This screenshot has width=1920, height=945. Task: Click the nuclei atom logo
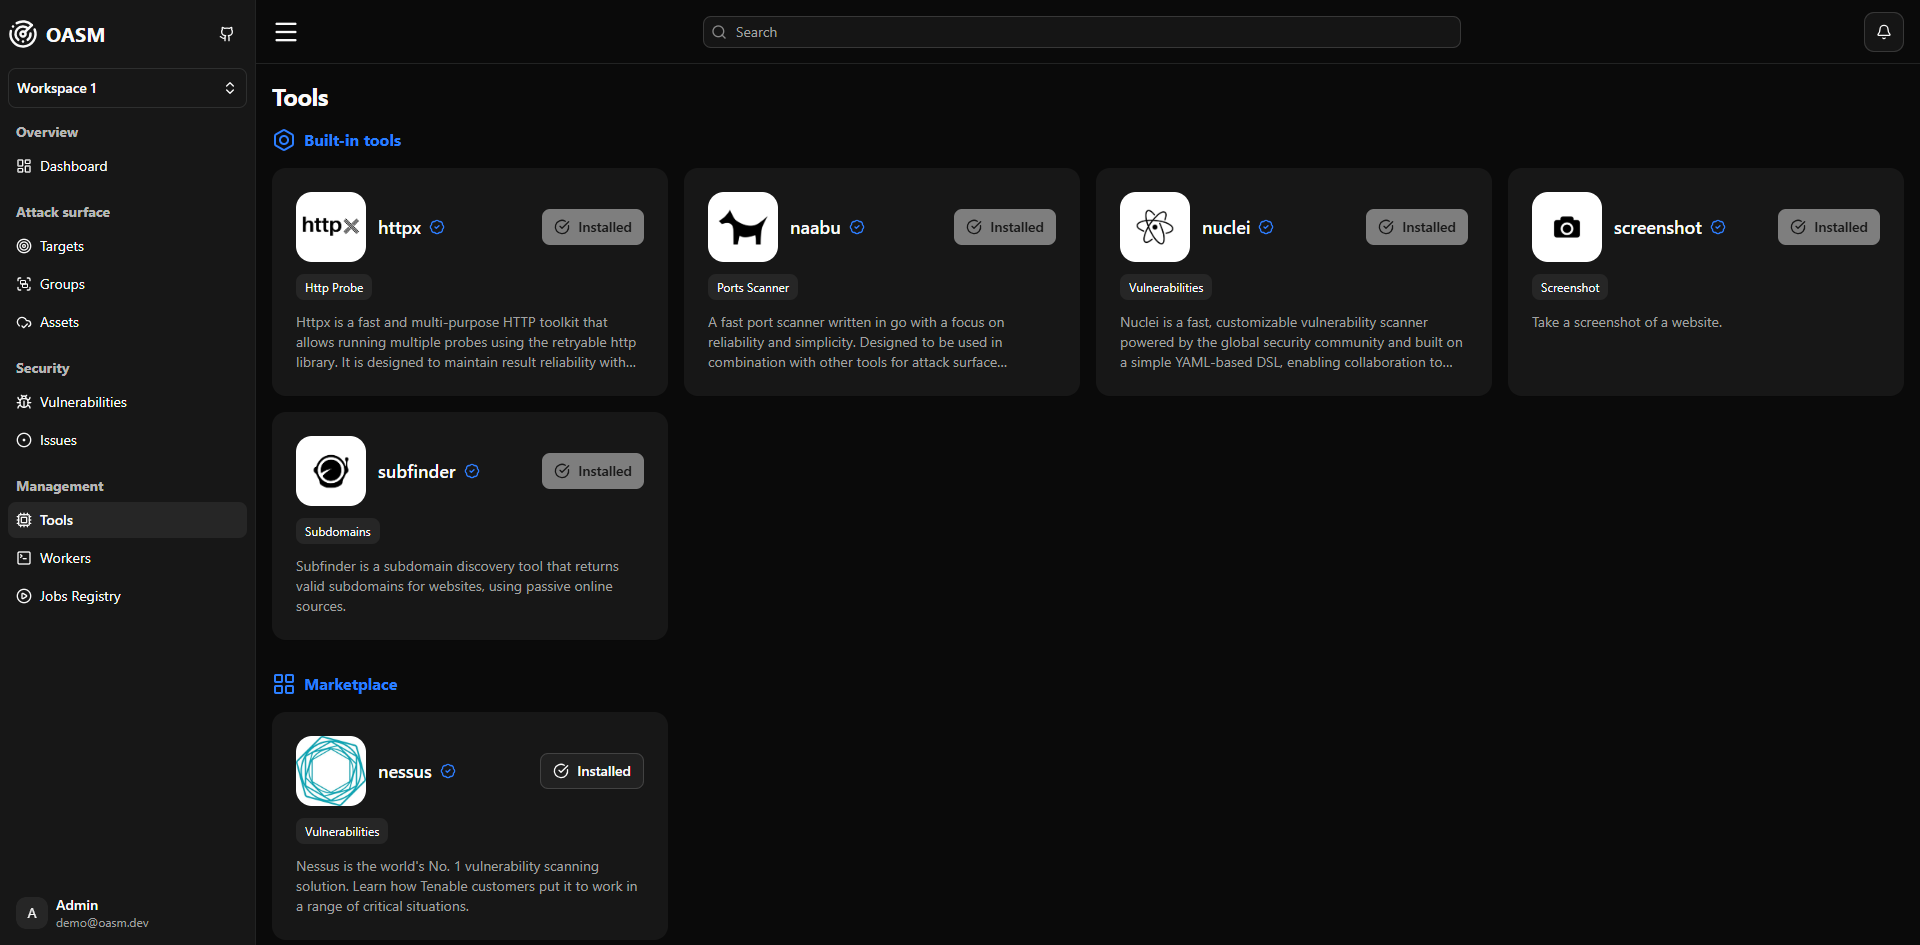pos(1155,227)
